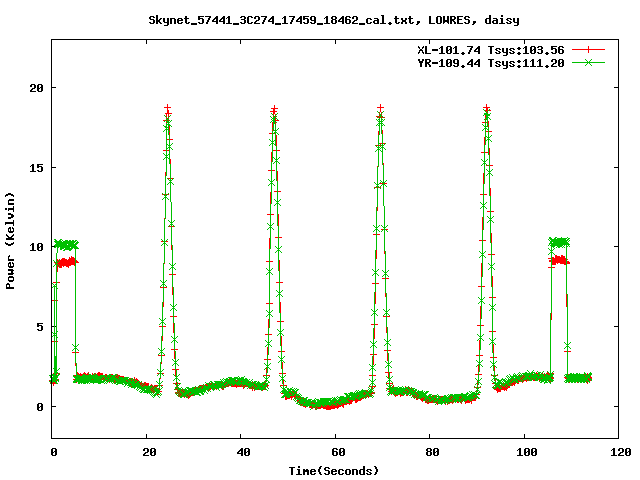The width and height of the screenshot is (640, 480).
Task: Select the YR-109.44 Tsys:111.20 legend label
Action: click(491, 63)
